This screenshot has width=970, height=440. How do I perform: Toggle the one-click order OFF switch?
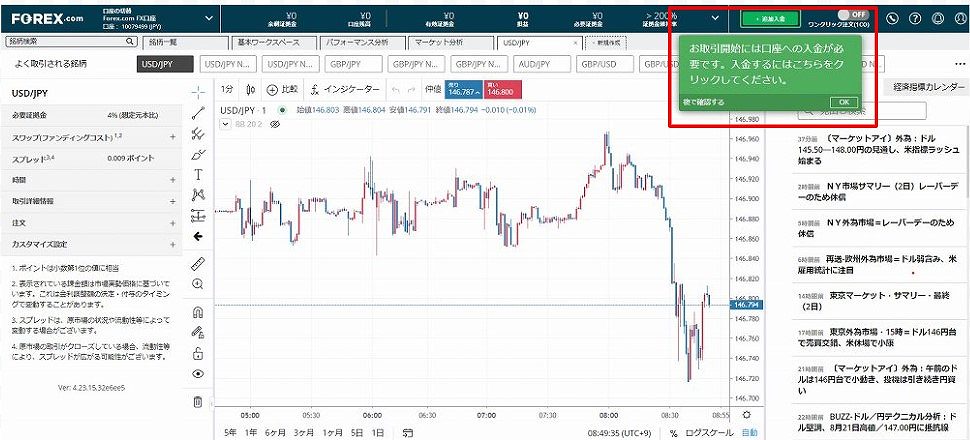pyautogui.click(x=854, y=14)
